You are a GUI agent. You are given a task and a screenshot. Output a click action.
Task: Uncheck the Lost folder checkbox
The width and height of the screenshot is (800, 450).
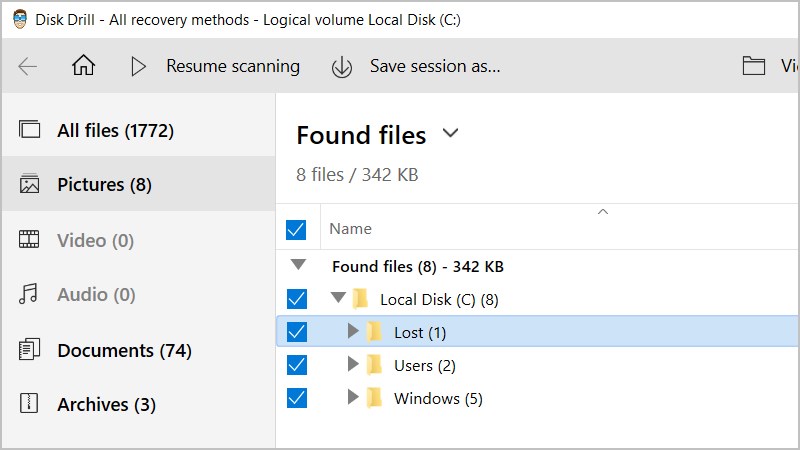[x=297, y=332]
